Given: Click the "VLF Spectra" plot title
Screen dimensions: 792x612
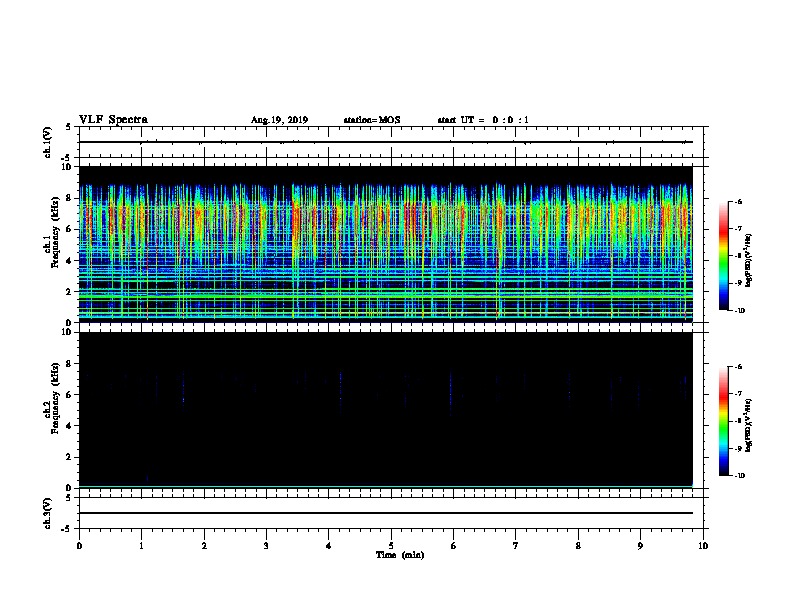Looking at the screenshot, I should point(113,120).
